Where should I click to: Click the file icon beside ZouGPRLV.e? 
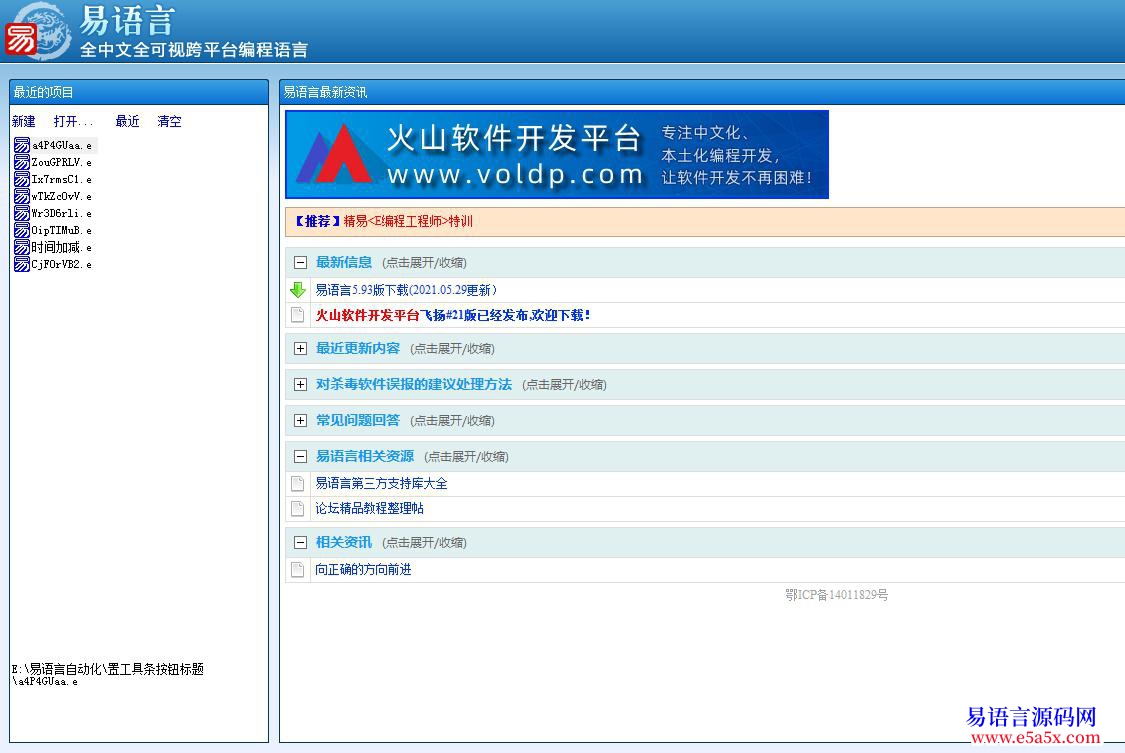[22, 163]
